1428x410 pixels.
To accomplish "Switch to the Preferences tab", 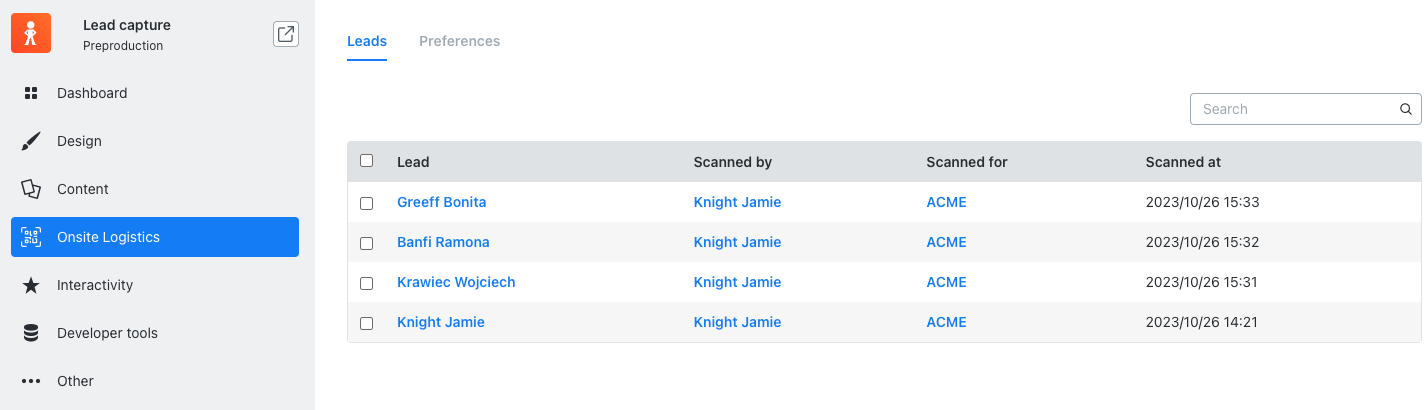I will [x=459, y=41].
